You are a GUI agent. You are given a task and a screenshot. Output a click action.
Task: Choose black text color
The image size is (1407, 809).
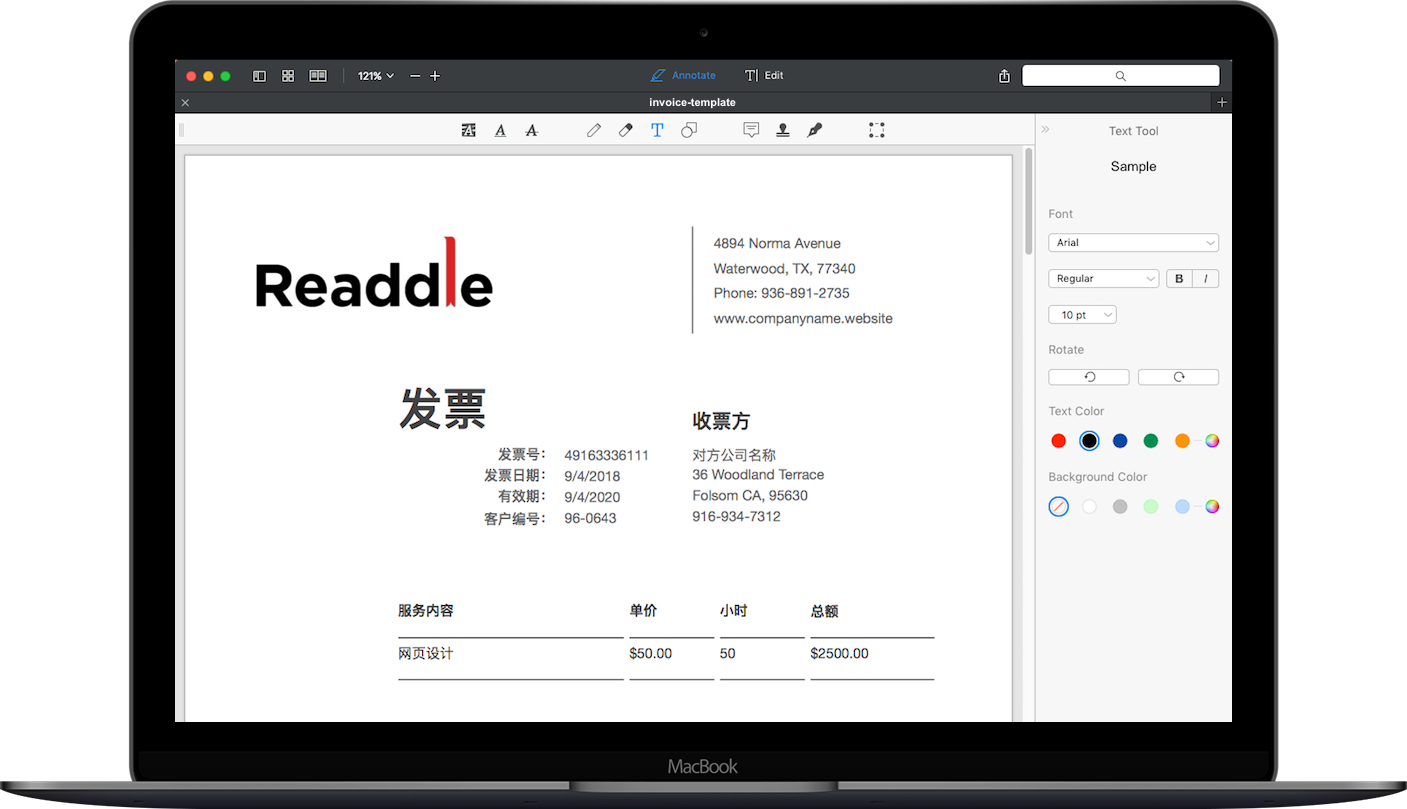click(x=1089, y=441)
